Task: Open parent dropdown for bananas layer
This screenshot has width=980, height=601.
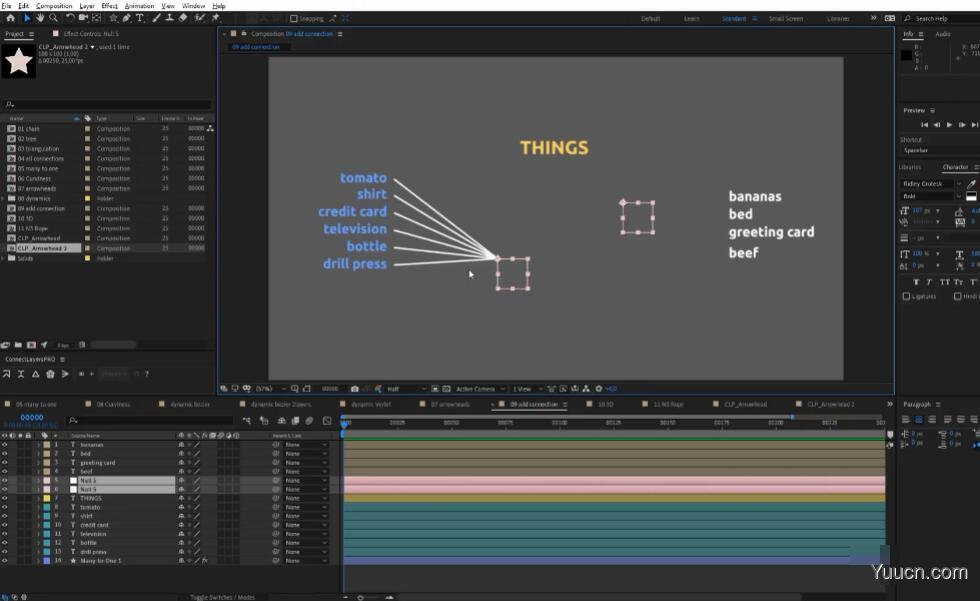Action: coord(306,445)
